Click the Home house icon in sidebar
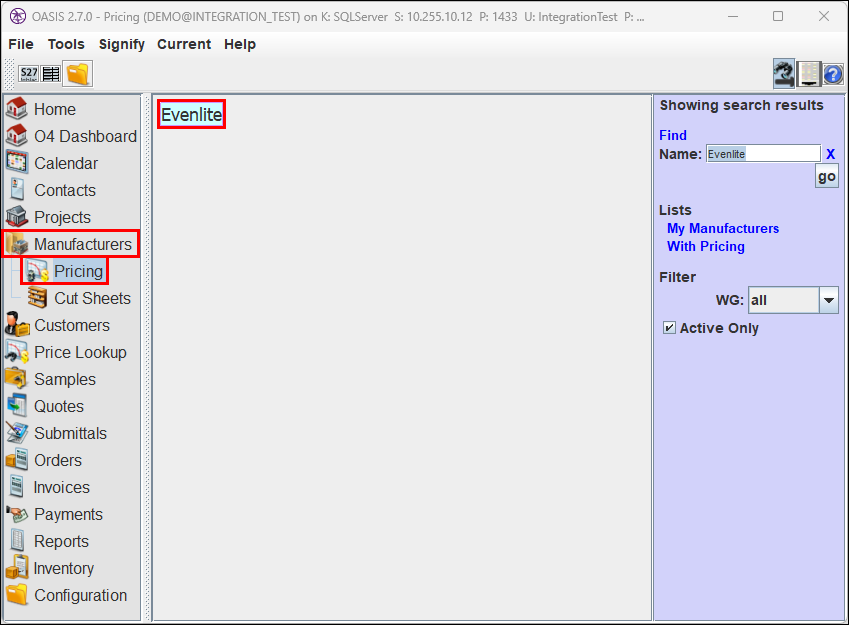 tap(17, 108)
